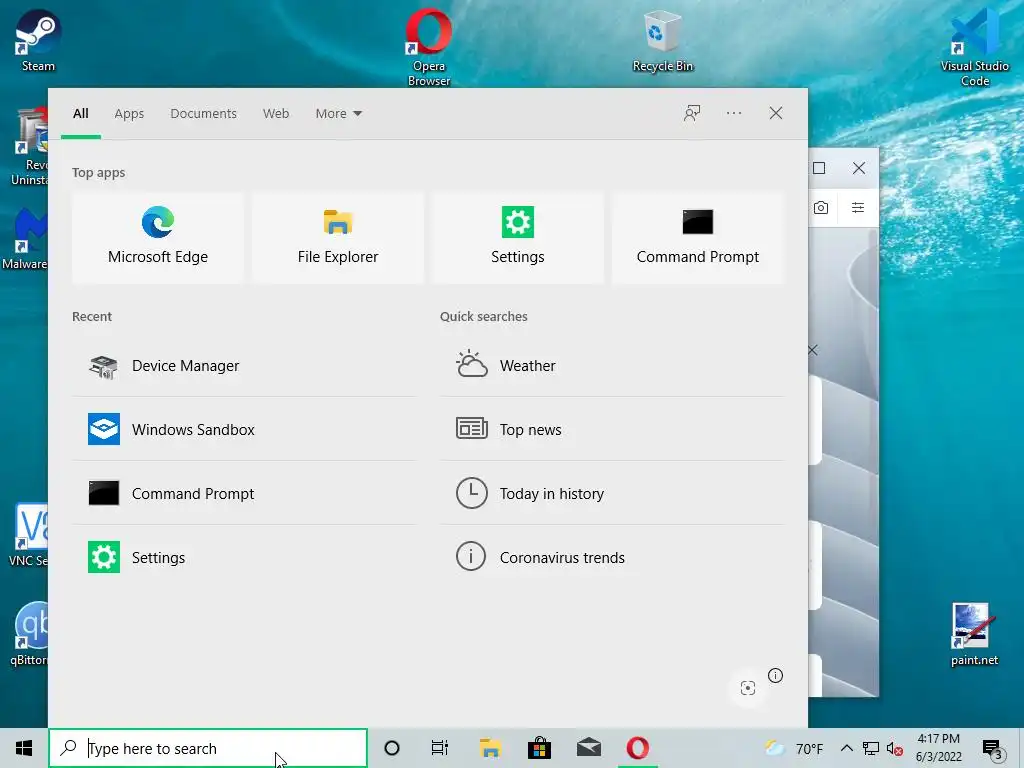The image size is (1024, 768).
Task: Launch Windows Sandbox from Recent list
Action: click(244, 430)
